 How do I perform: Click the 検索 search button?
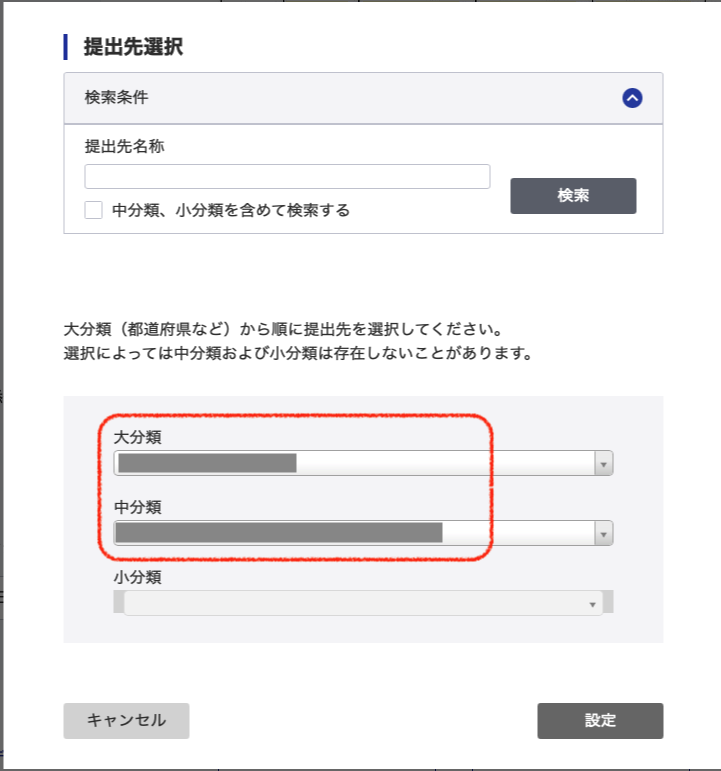coord(573,196)
